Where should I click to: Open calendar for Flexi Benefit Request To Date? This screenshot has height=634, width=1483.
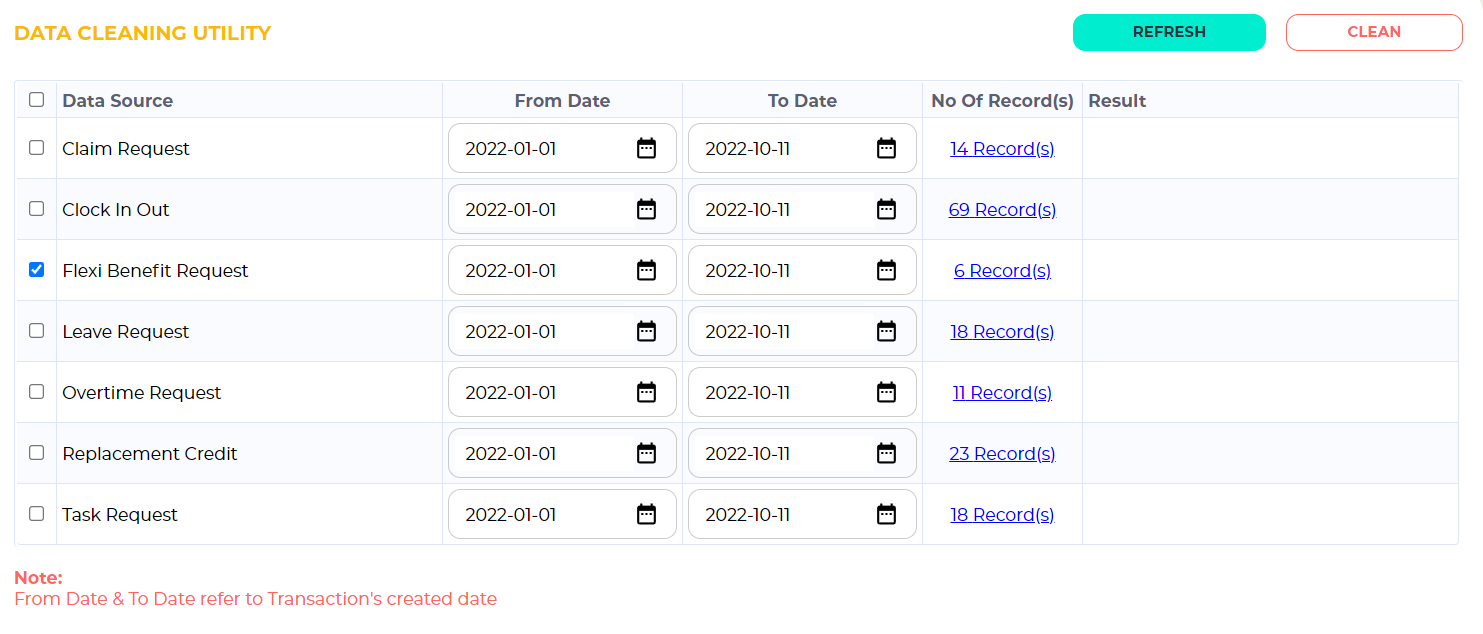click(886, 271)
